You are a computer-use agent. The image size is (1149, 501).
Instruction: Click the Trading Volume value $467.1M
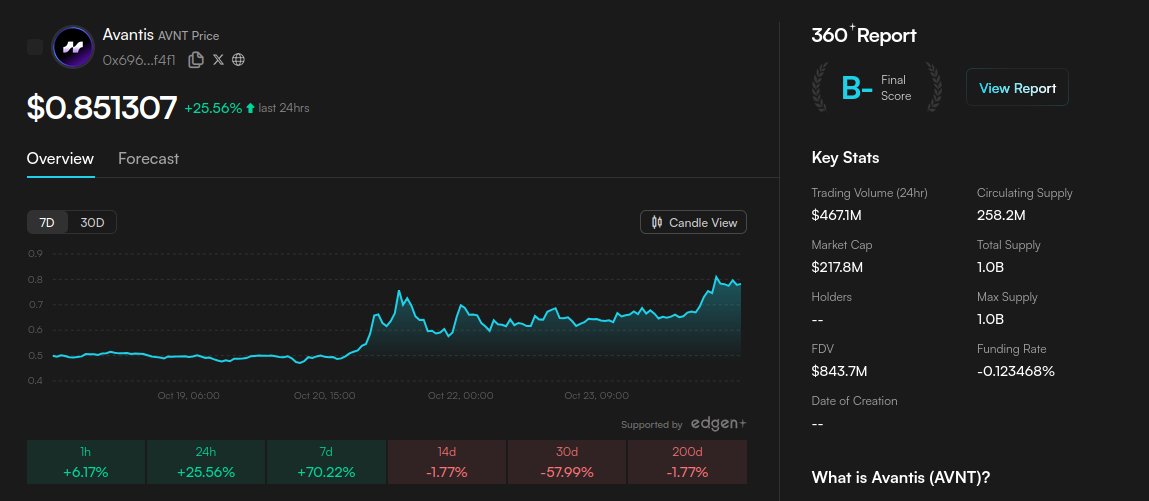[836, 215]
